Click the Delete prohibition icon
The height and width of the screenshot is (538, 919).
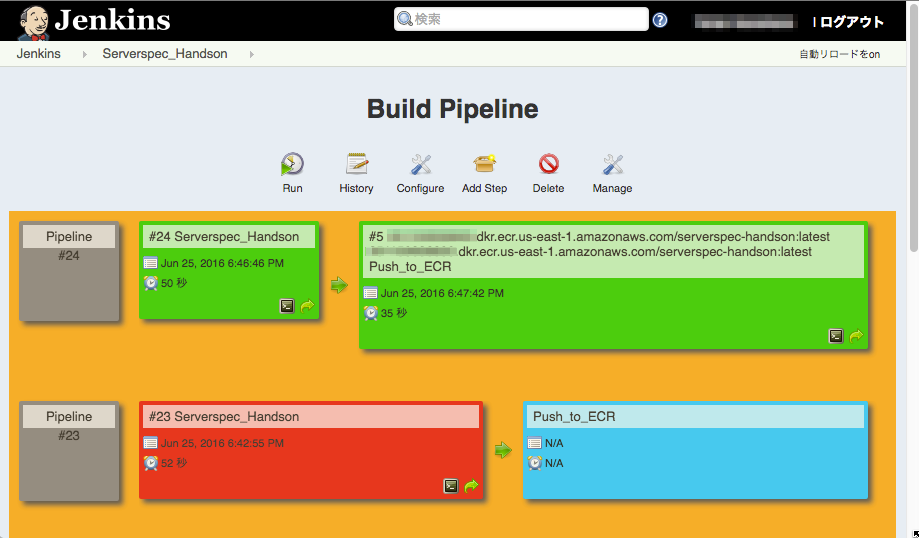coord(549,164)
